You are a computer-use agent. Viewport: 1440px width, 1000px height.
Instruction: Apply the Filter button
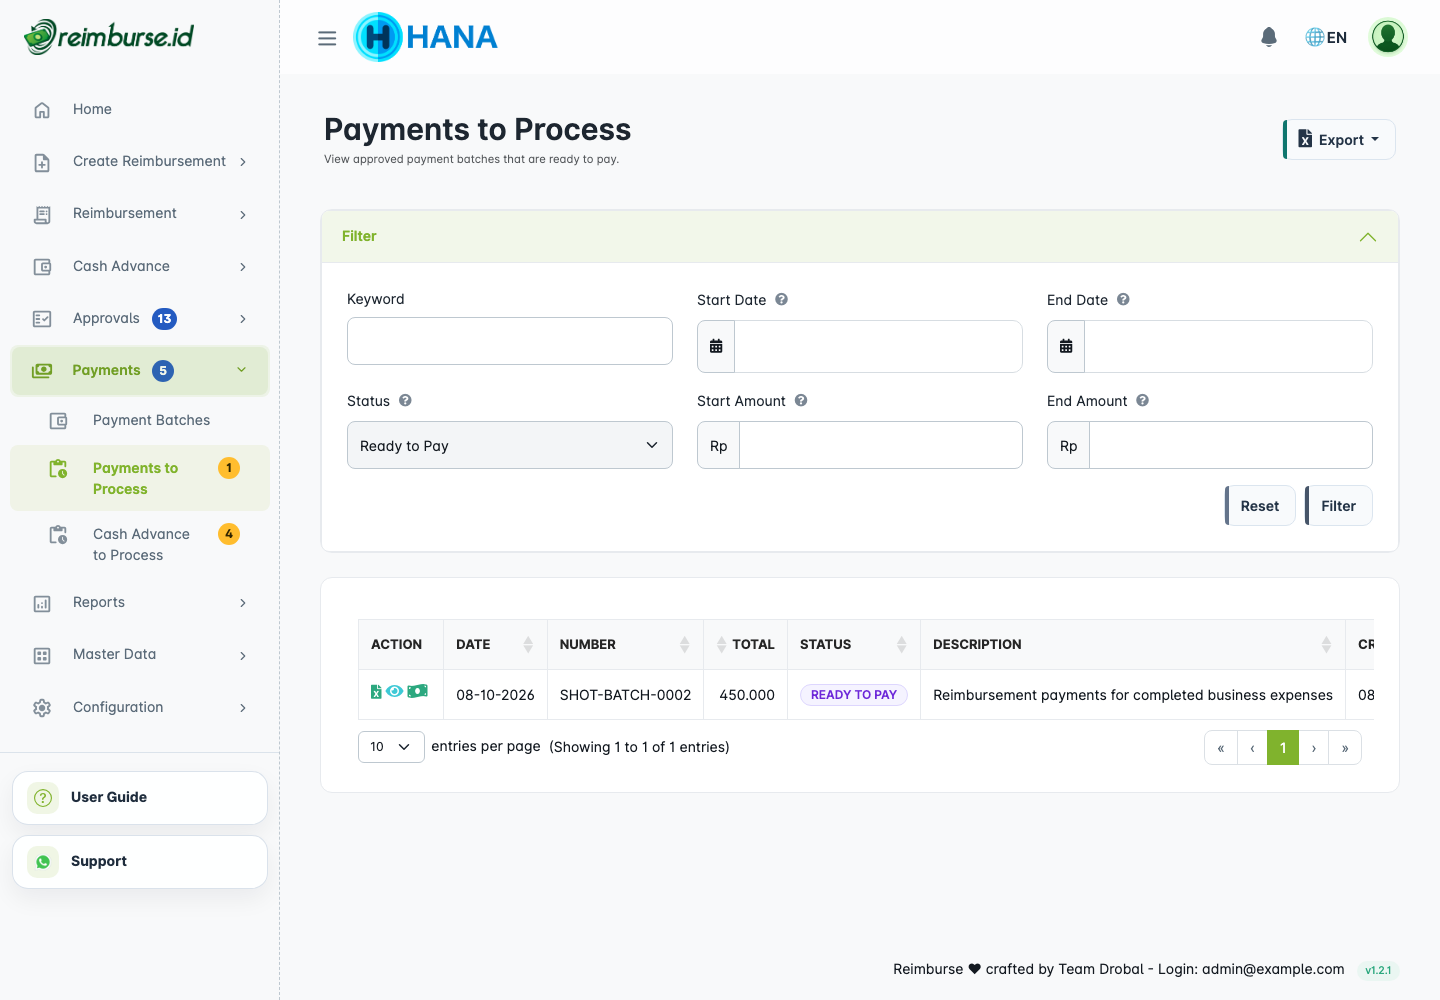coord(1338,505)
